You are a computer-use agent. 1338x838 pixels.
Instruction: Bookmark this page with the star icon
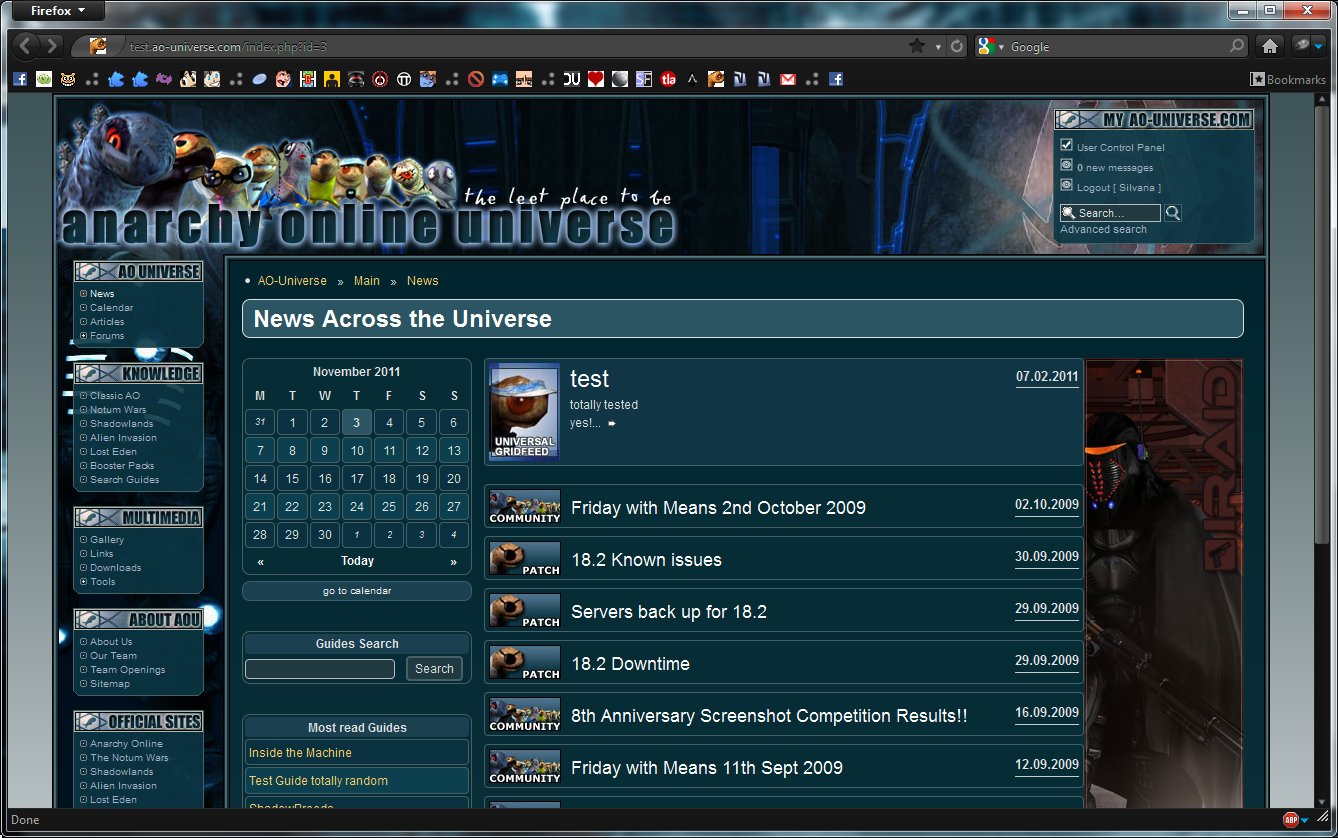click(x=916, y=46)
